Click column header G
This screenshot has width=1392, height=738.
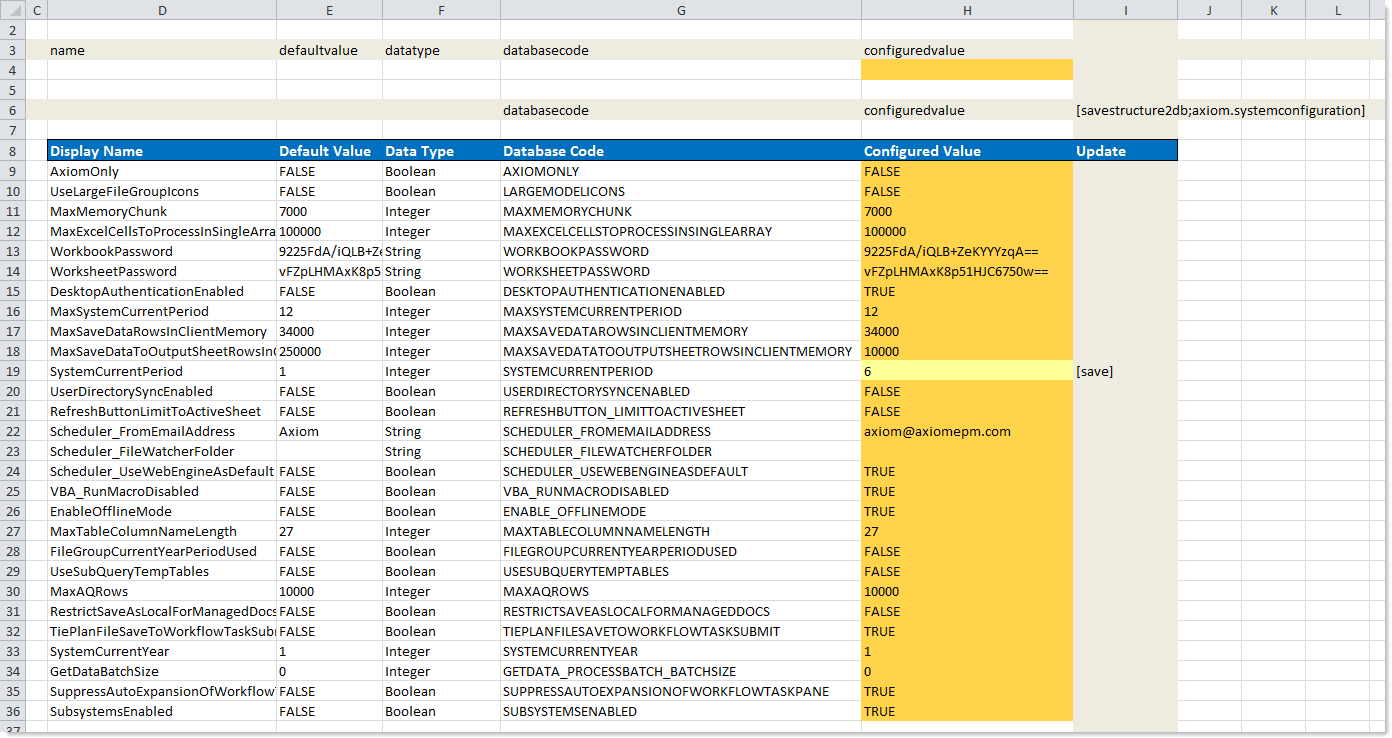pyautogui.click(x=680, y=10)
